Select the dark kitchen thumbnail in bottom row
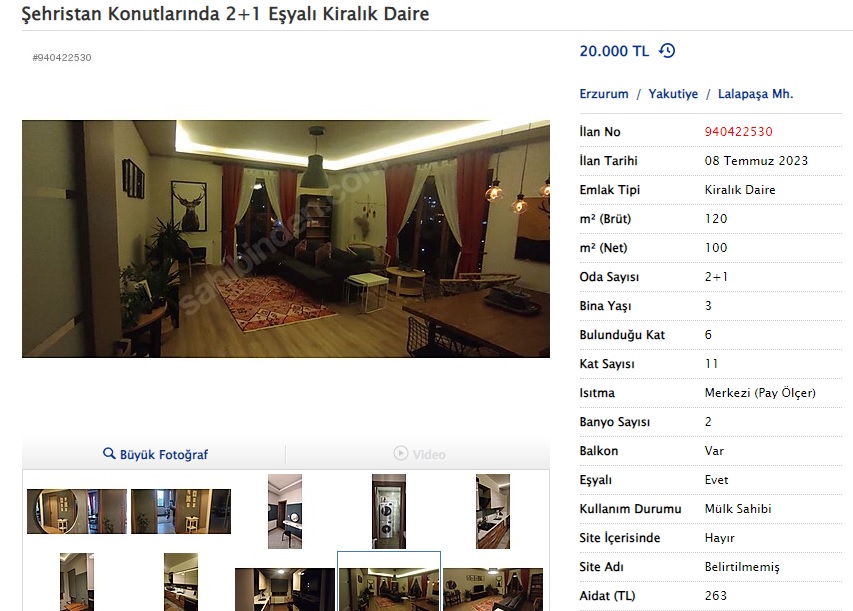Image resolution: width=853 pixels, height=611 pixels. pos(285,589)
